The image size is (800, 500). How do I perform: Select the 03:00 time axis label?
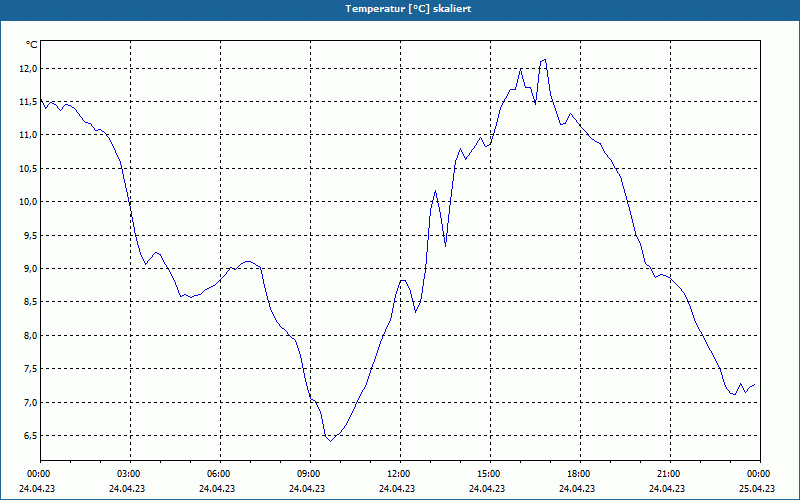click(130, 474)
